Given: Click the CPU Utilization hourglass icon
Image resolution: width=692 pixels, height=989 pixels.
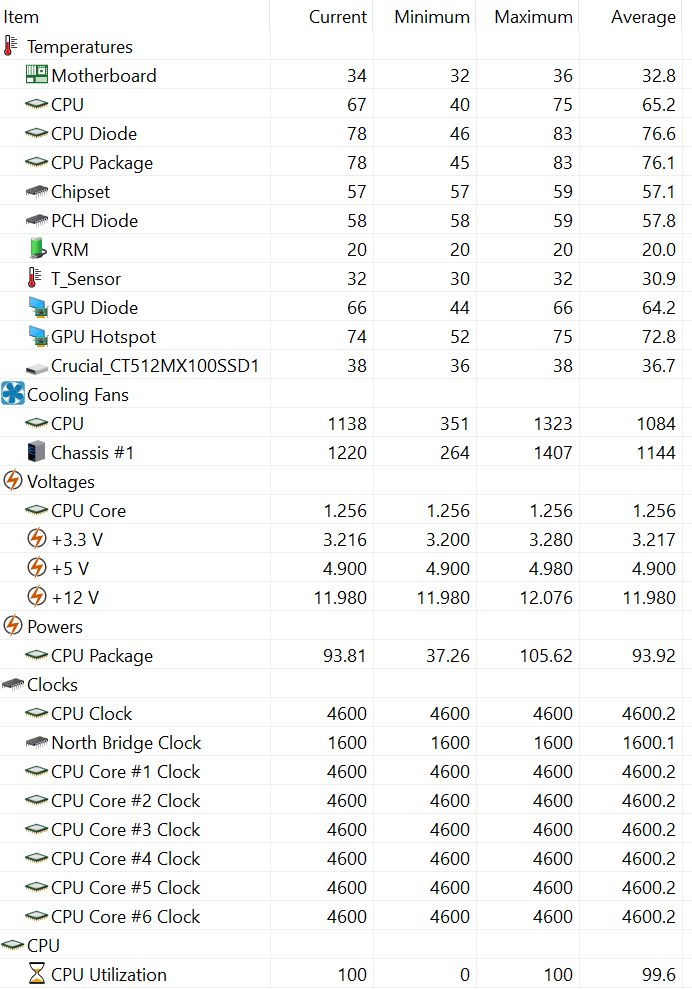Looking at the screenshot, I should click(x=36, y=974).
